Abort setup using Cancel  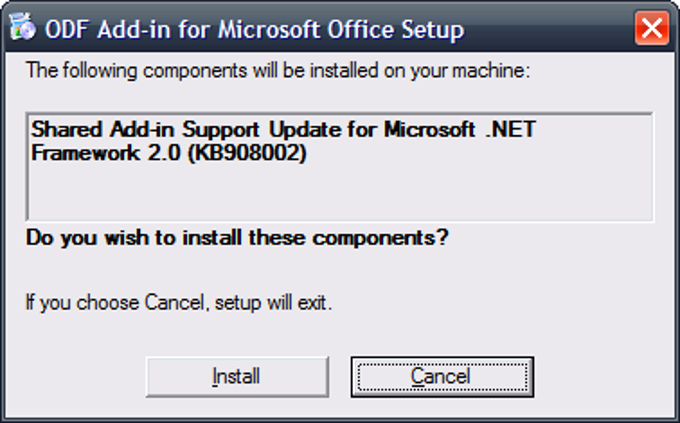point(442,377)
